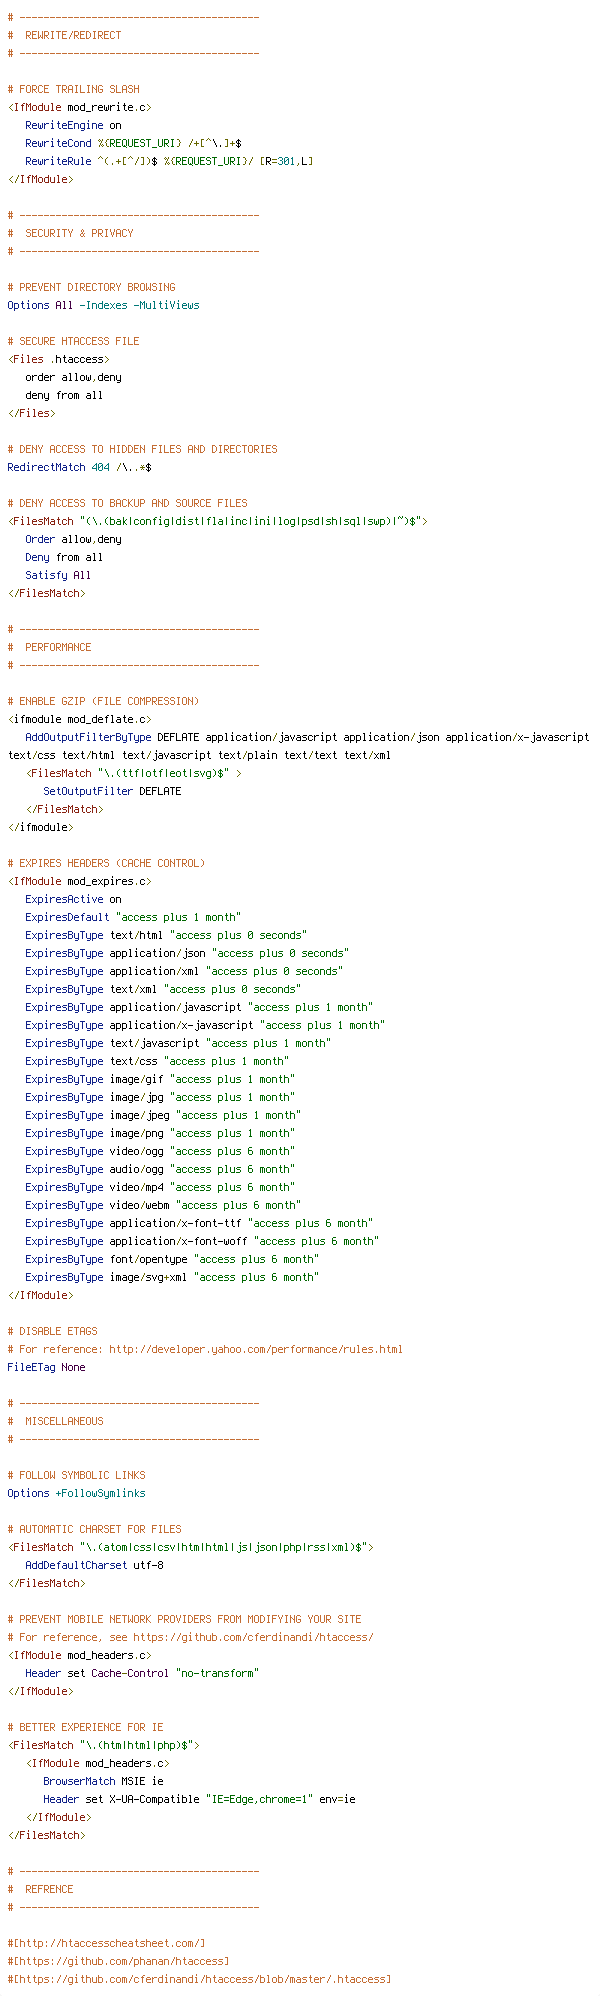Screen dimensions: 600x1996
Task: Click the ExpiresByType image/gif line
Action: point(160,1079)
